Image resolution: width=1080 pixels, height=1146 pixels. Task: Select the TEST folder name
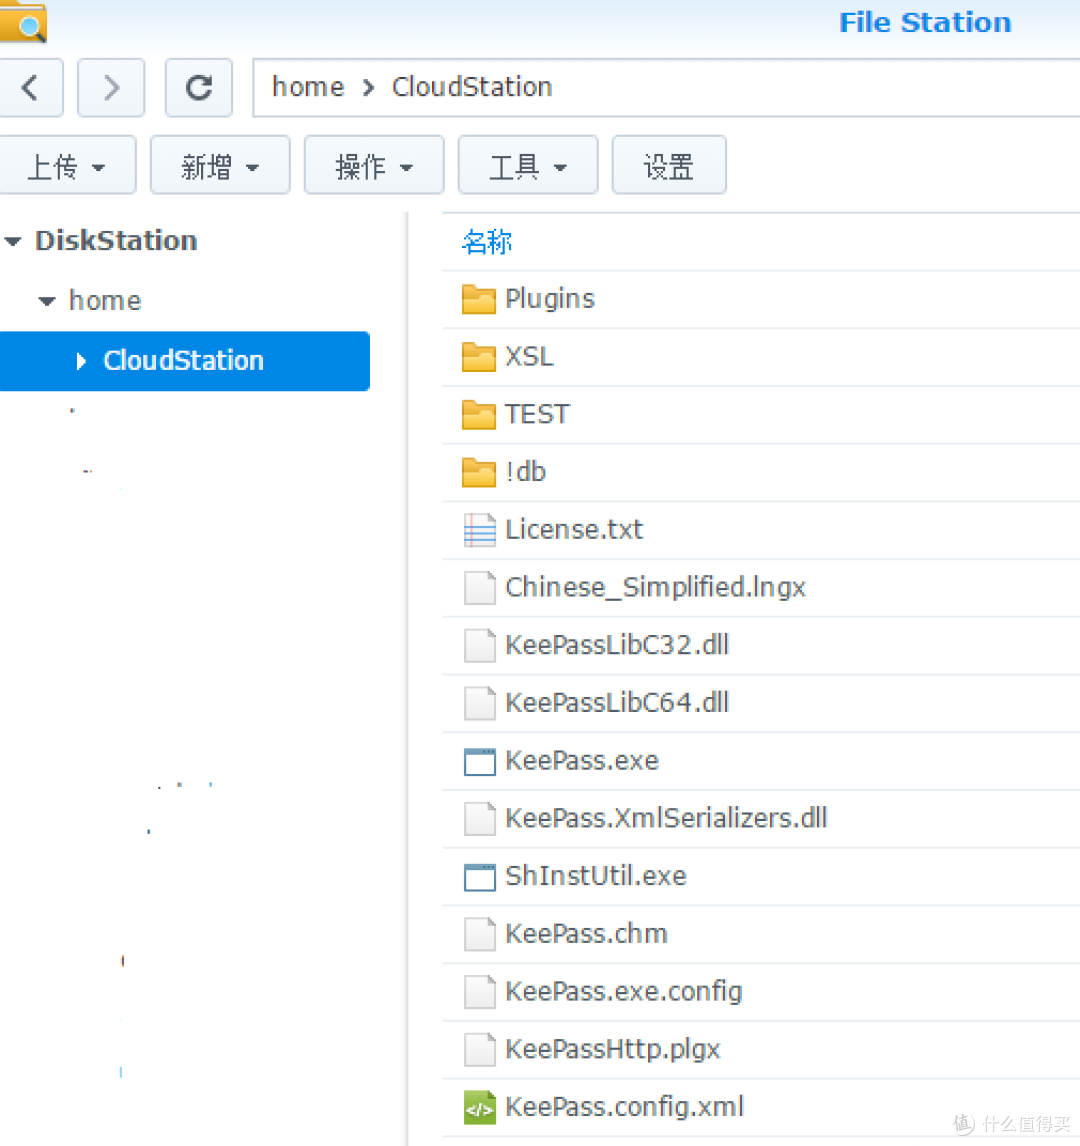click(x=537, y=414)
